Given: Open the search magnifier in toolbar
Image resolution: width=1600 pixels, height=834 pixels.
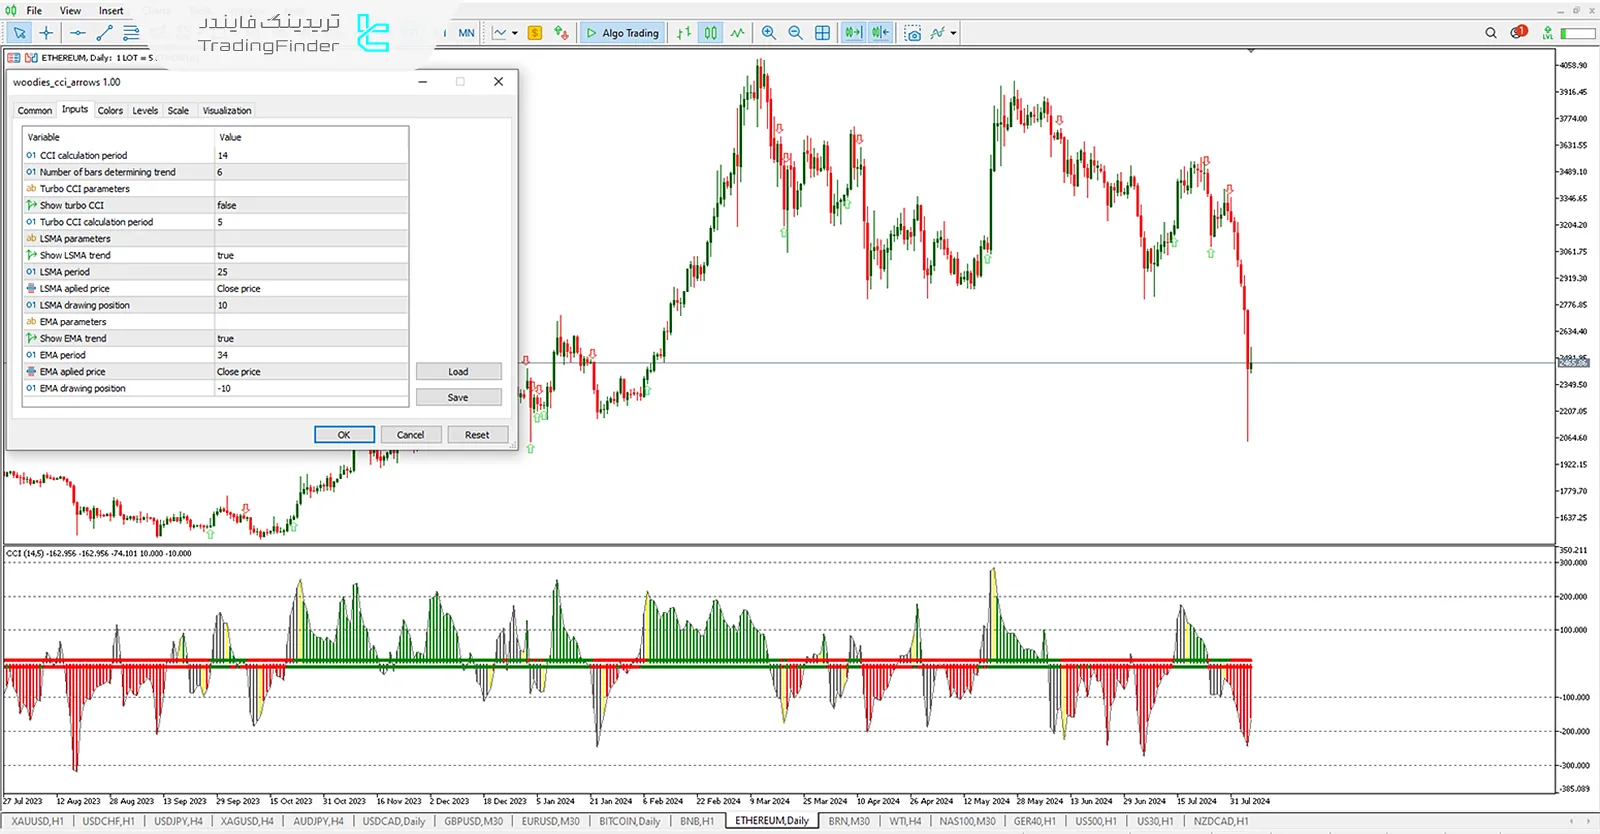Looking at the screenshot, I should [x=1490, y=33].
